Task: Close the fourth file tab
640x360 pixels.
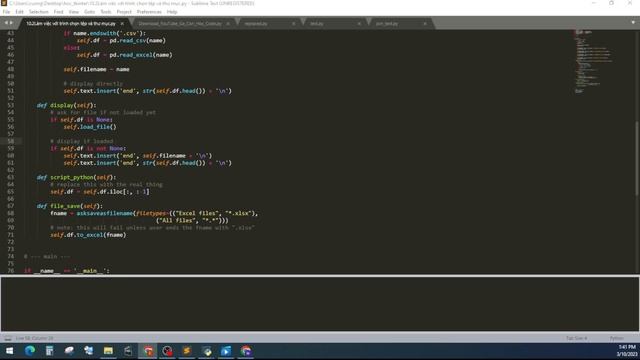Action: click(x=359, y=24)
